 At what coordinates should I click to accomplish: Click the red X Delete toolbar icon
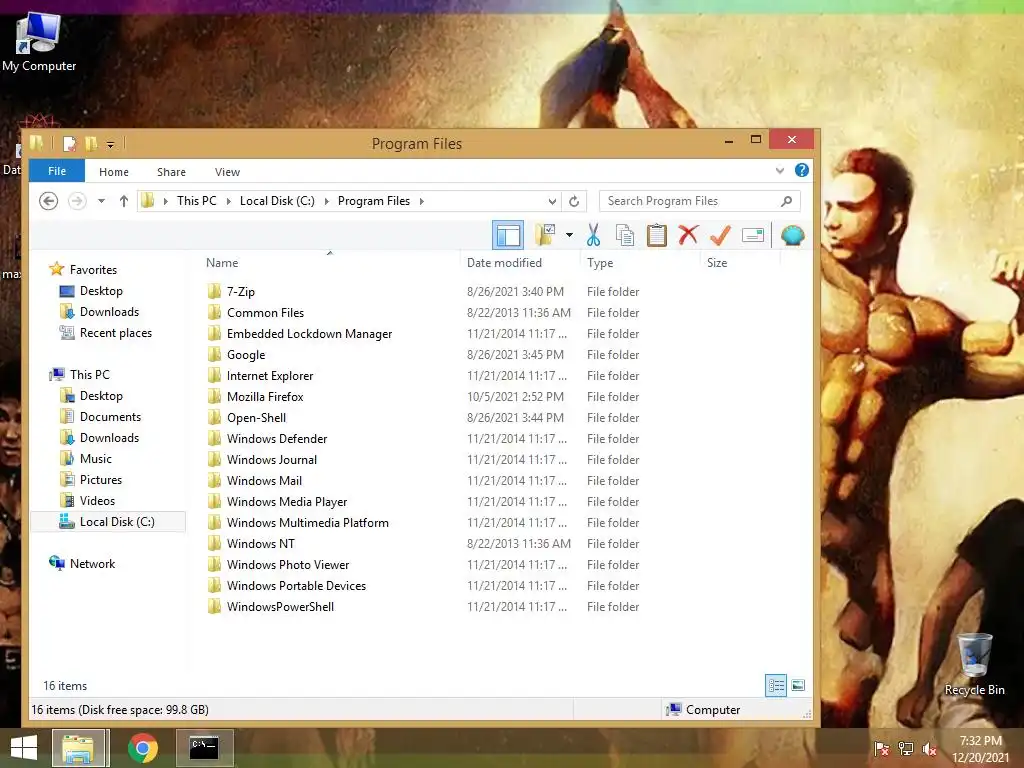pos(688,235)
